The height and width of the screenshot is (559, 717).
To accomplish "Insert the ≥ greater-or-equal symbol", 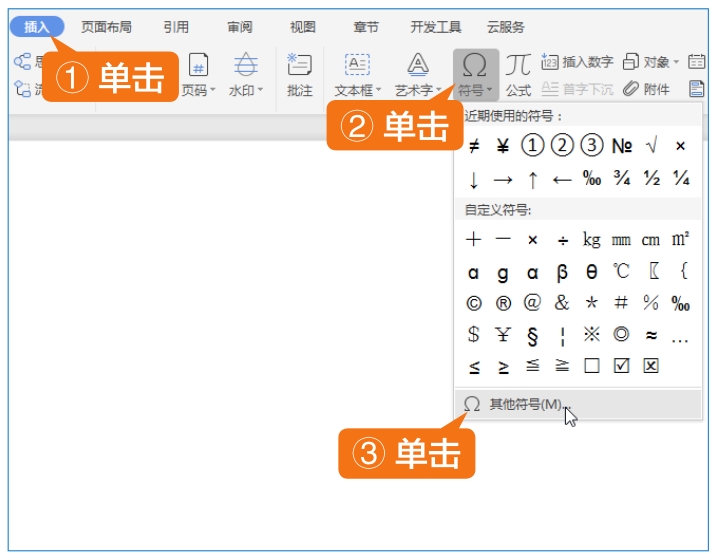I will (503, 367).
